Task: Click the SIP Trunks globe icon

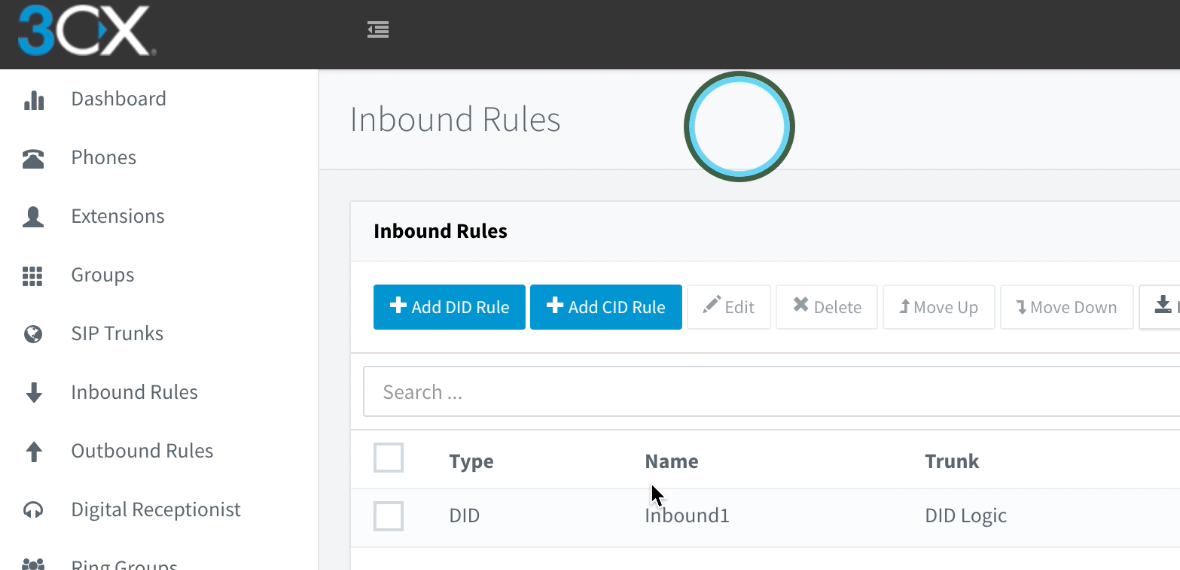Action: click(34, 334)
